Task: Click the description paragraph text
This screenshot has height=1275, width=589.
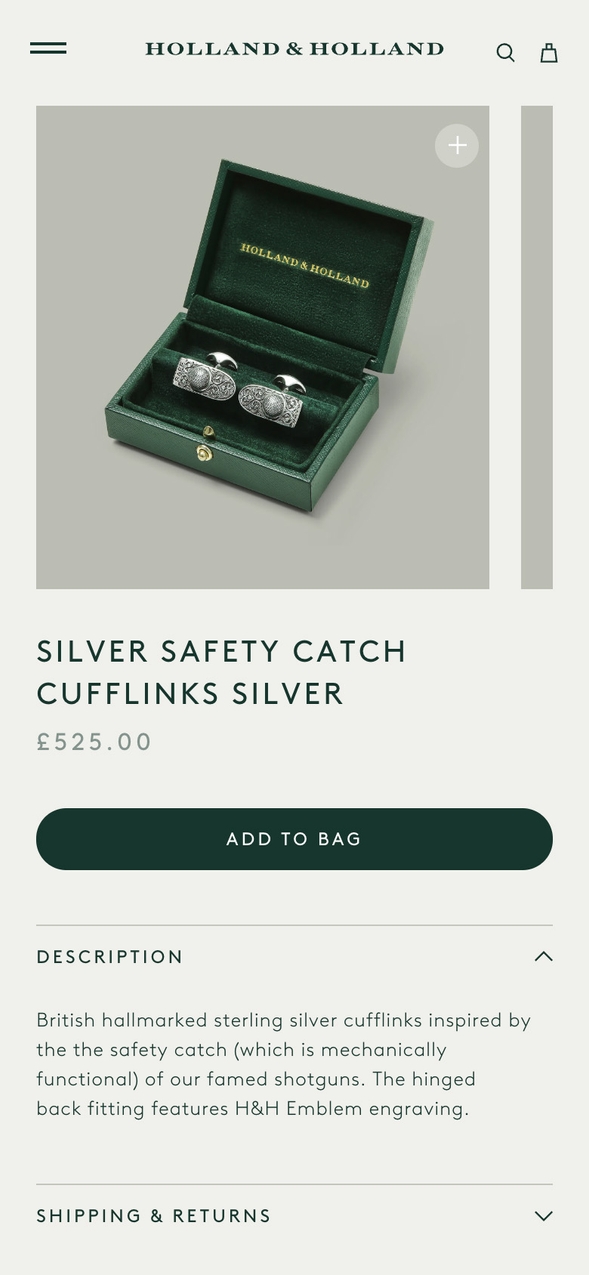Action: tap(284, 1064)
